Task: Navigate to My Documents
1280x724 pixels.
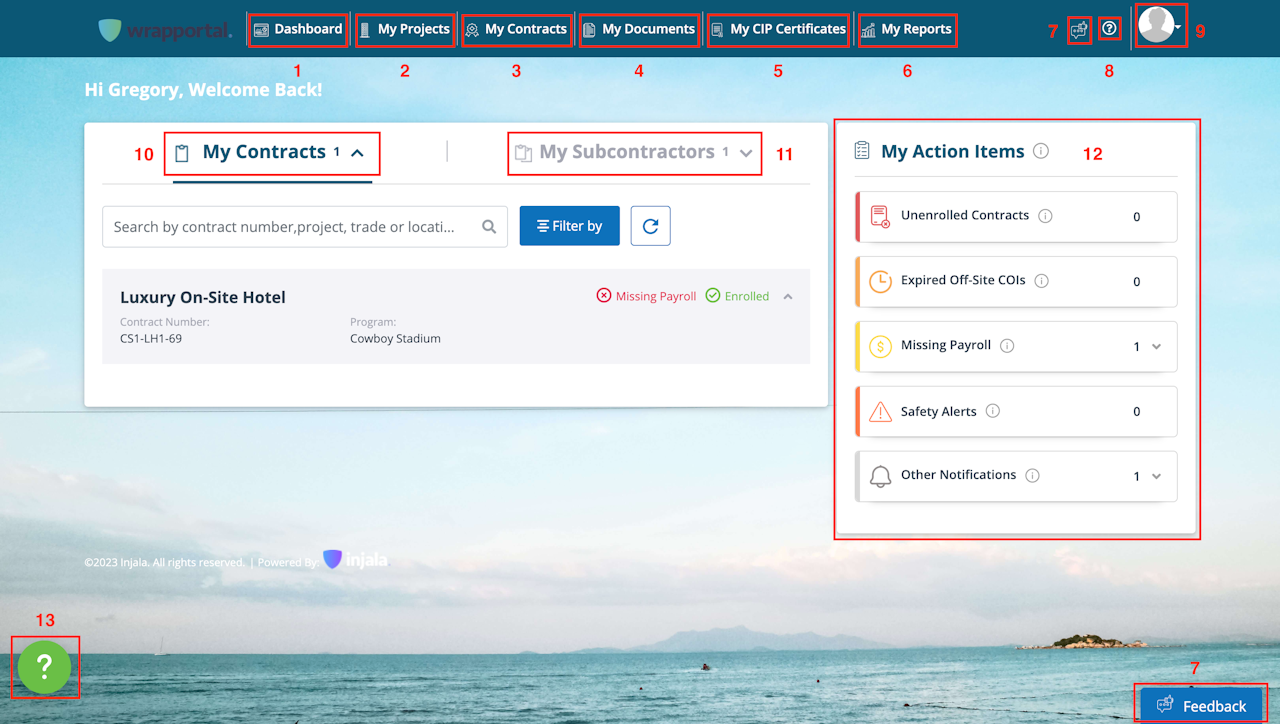Action: (x=639, y=29)
